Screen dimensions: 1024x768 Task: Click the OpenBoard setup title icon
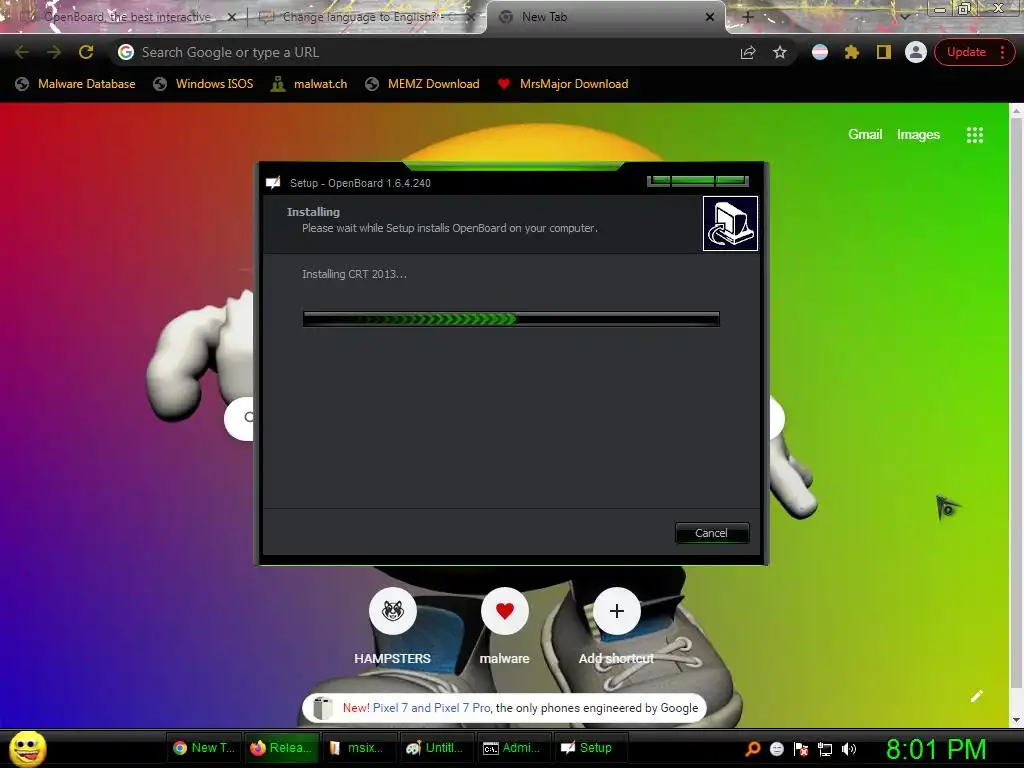click(273, 183)
